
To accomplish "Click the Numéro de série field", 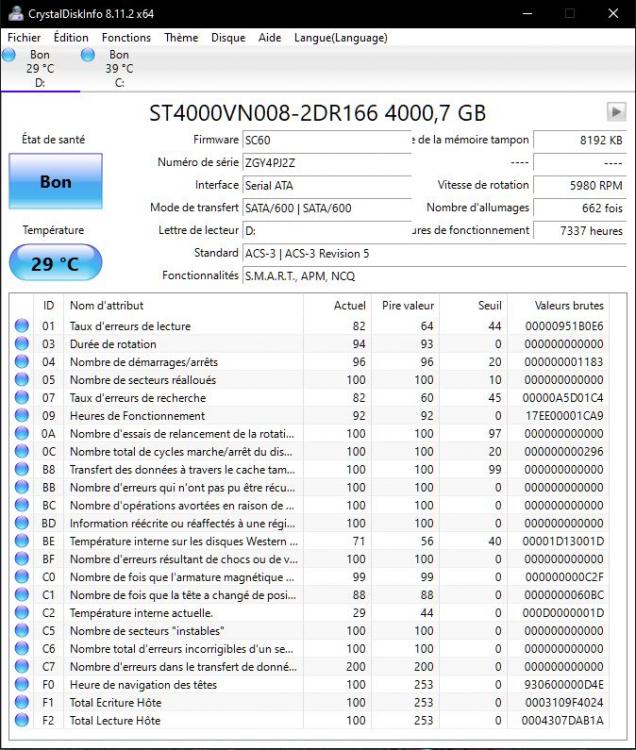I will pyautogui.click(x=326, y=162).
